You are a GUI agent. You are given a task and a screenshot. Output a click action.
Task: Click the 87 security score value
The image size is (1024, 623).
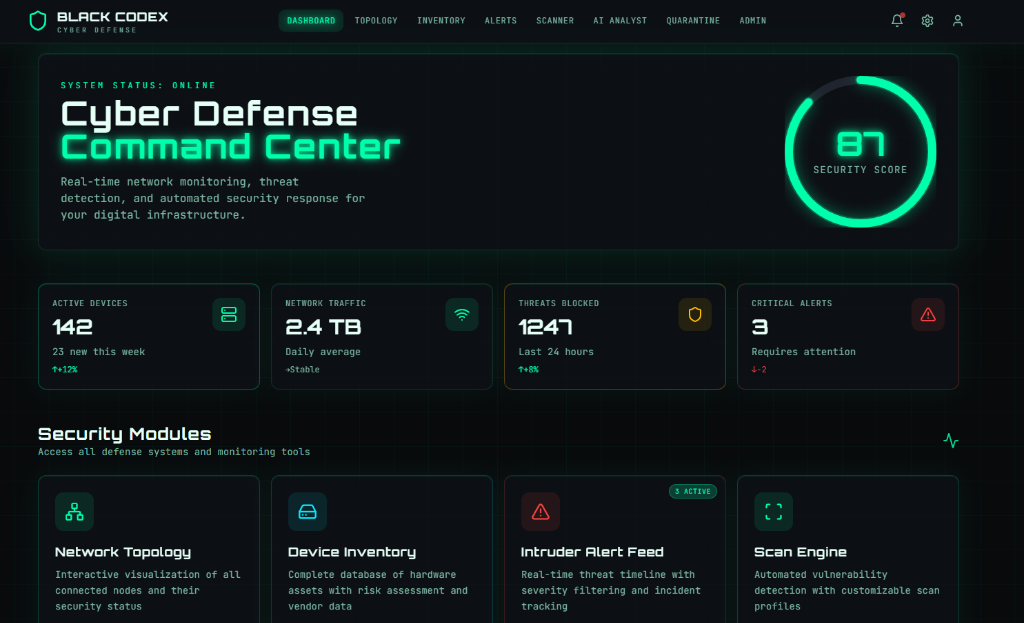tap(861, 144)
